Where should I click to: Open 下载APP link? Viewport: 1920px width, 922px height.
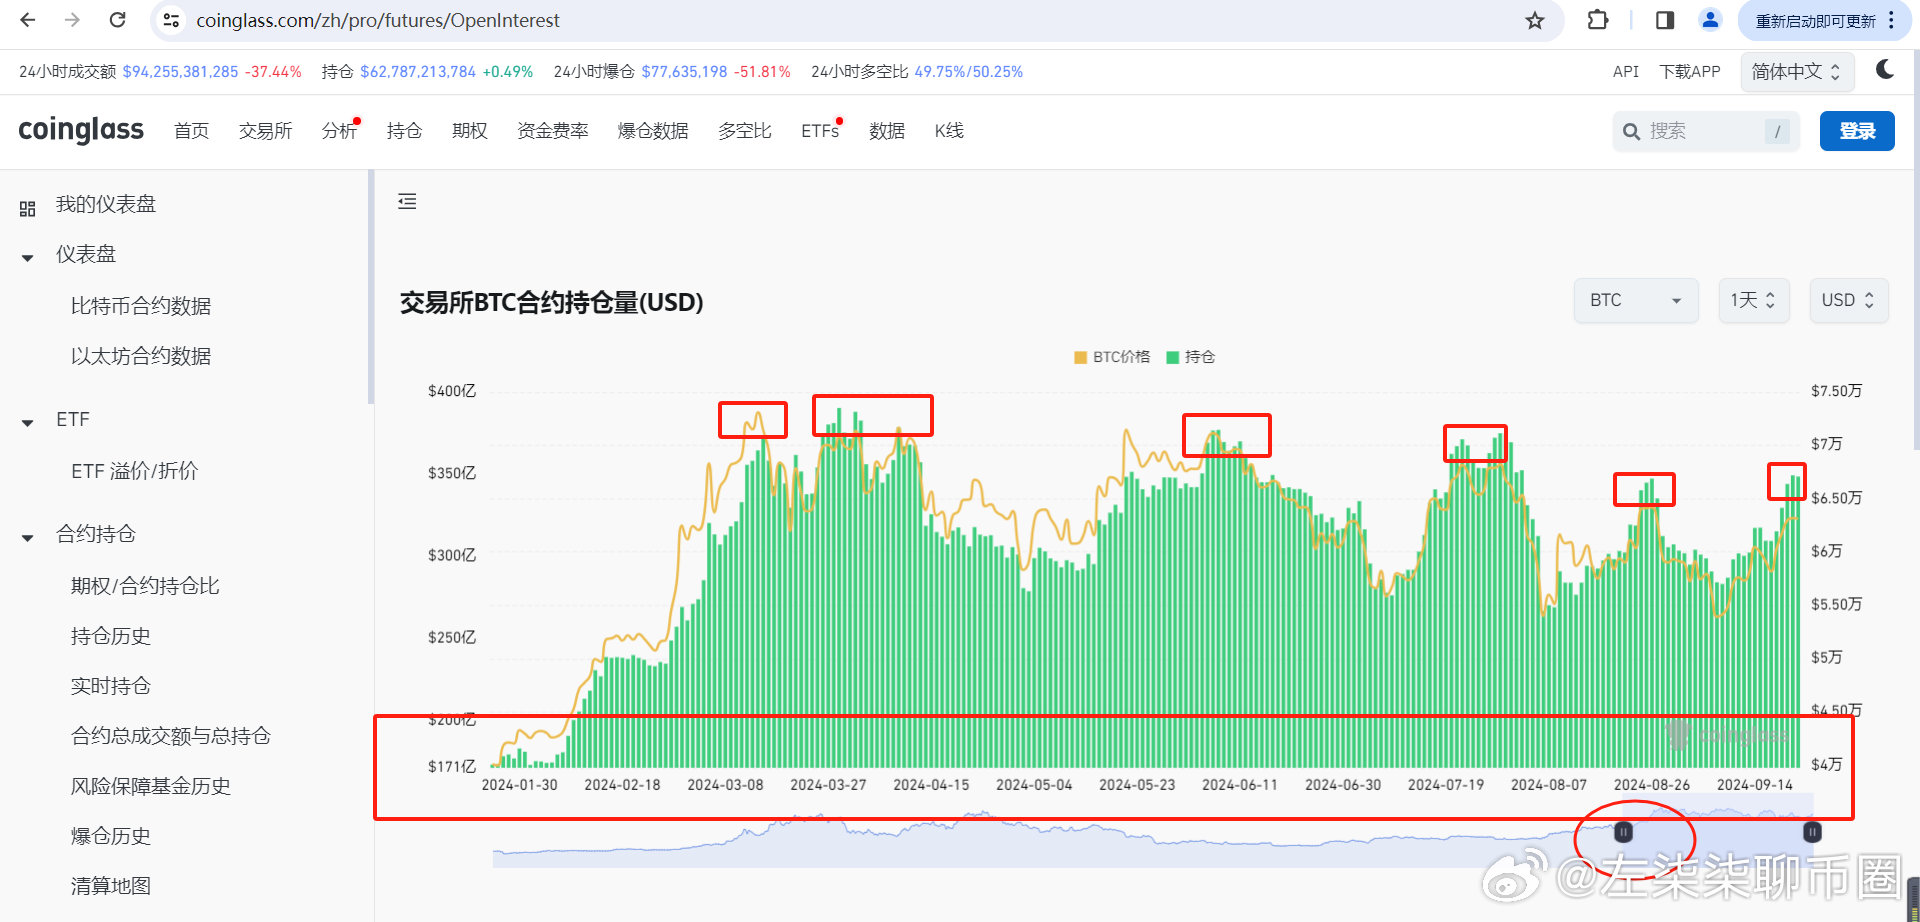tap(1689, 72)
